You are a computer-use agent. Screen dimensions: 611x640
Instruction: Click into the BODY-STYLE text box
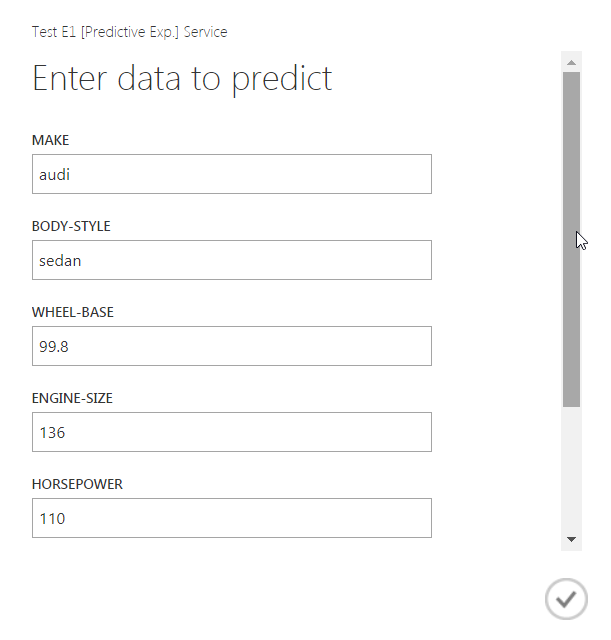pyautogui.click(x=231, y=260)
